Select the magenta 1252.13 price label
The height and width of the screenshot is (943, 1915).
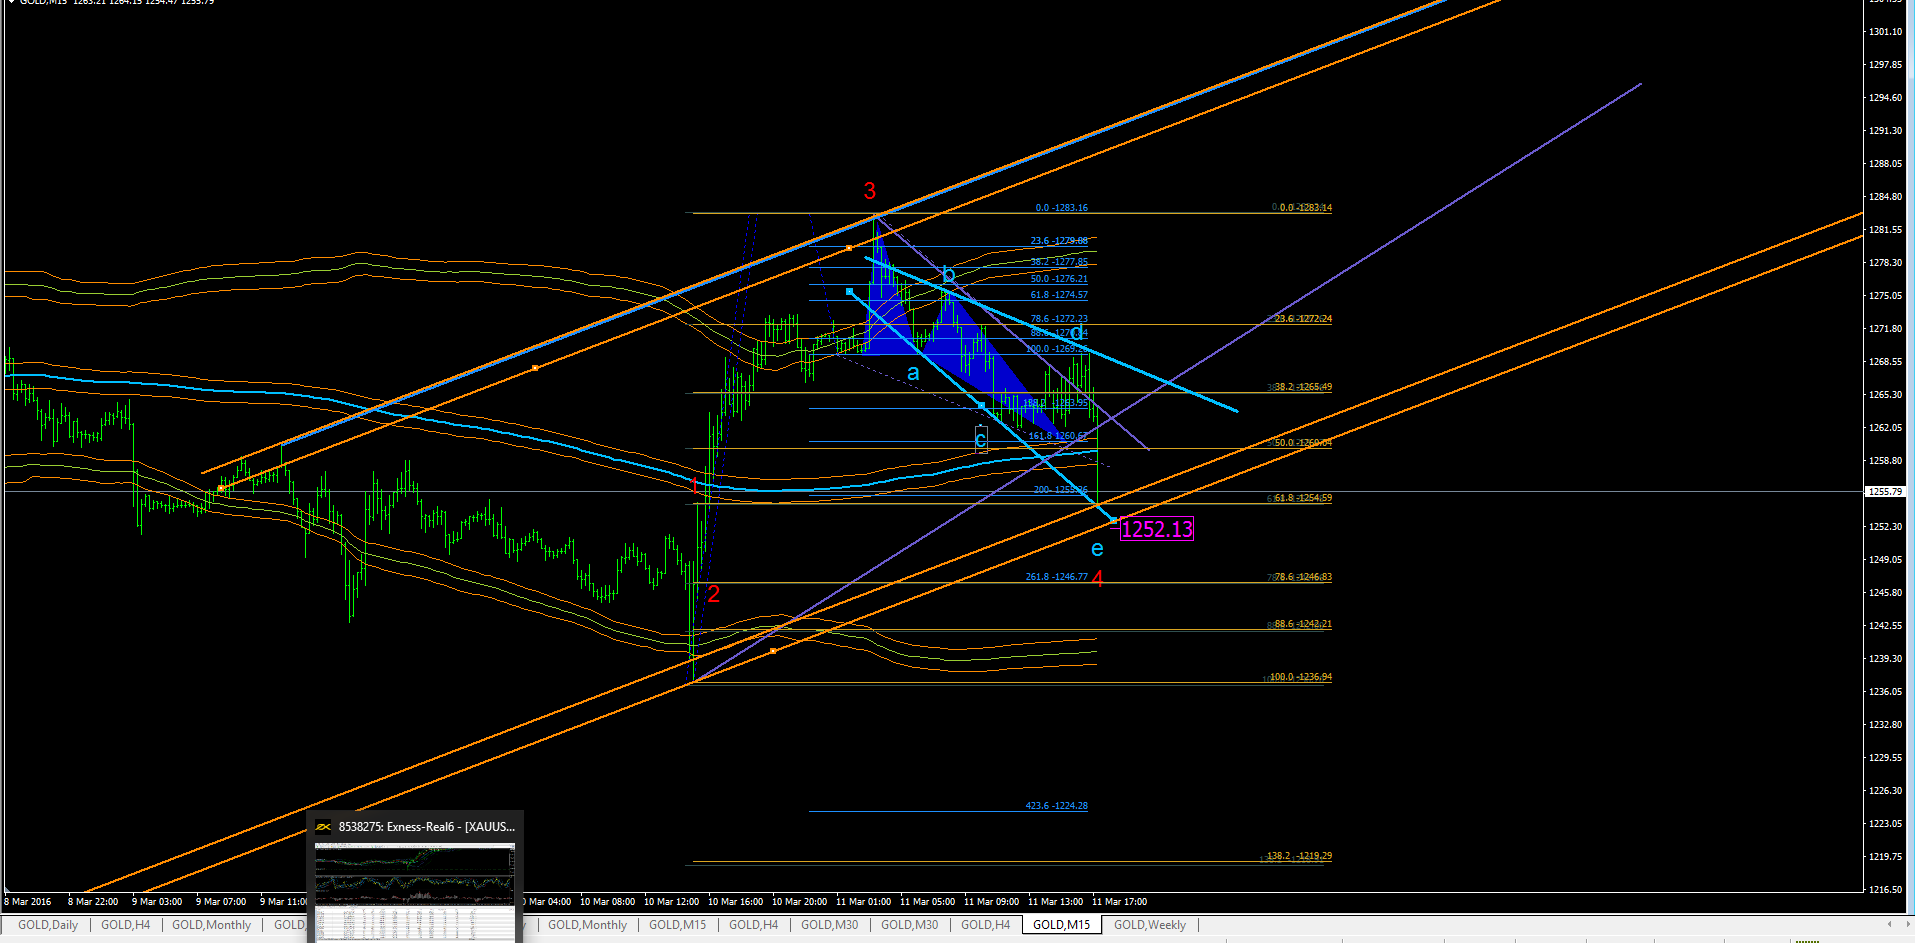coord(1157,529)
